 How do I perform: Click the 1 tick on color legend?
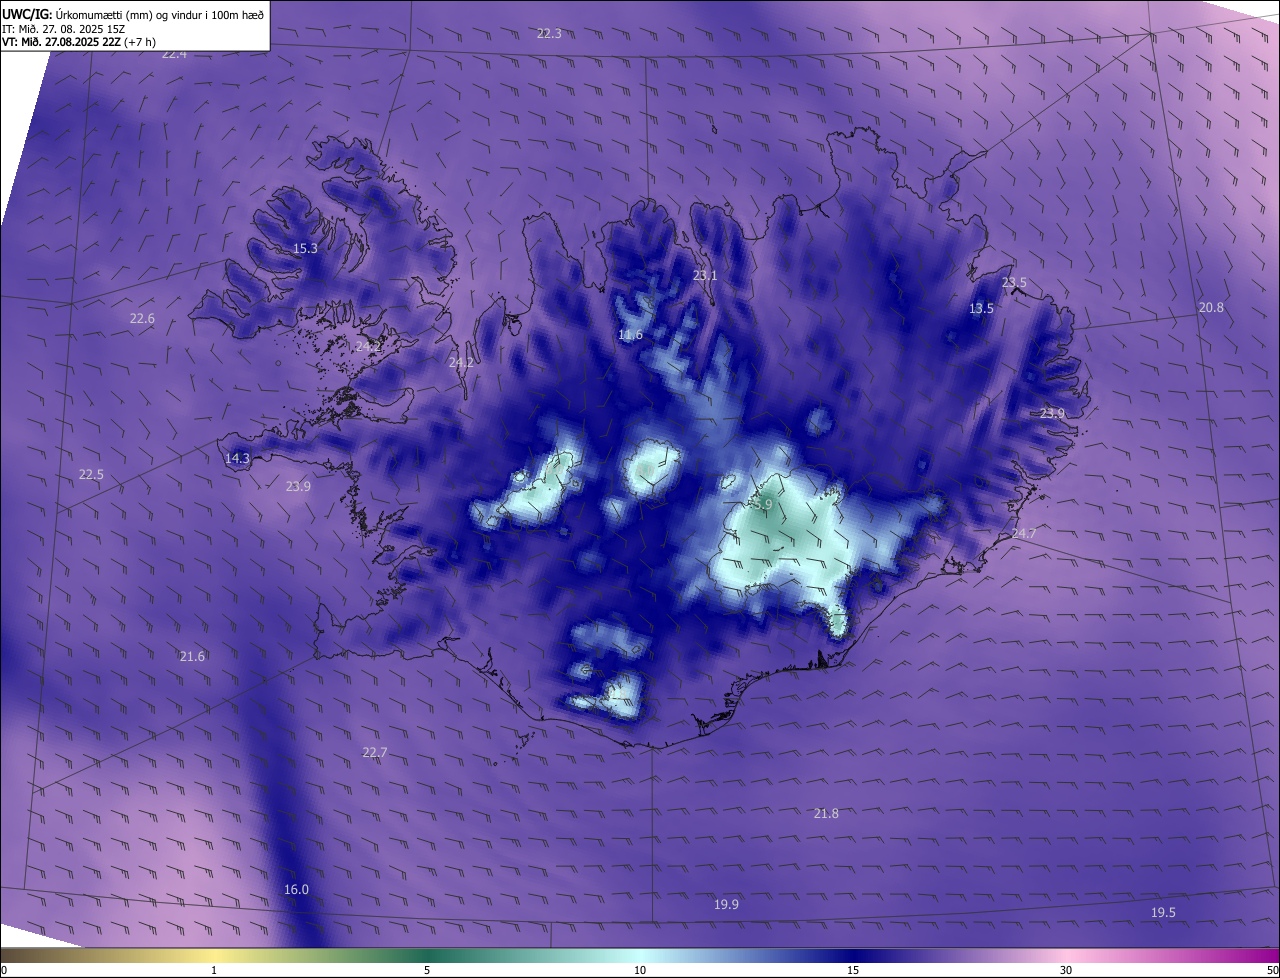(x=214, y=970)
